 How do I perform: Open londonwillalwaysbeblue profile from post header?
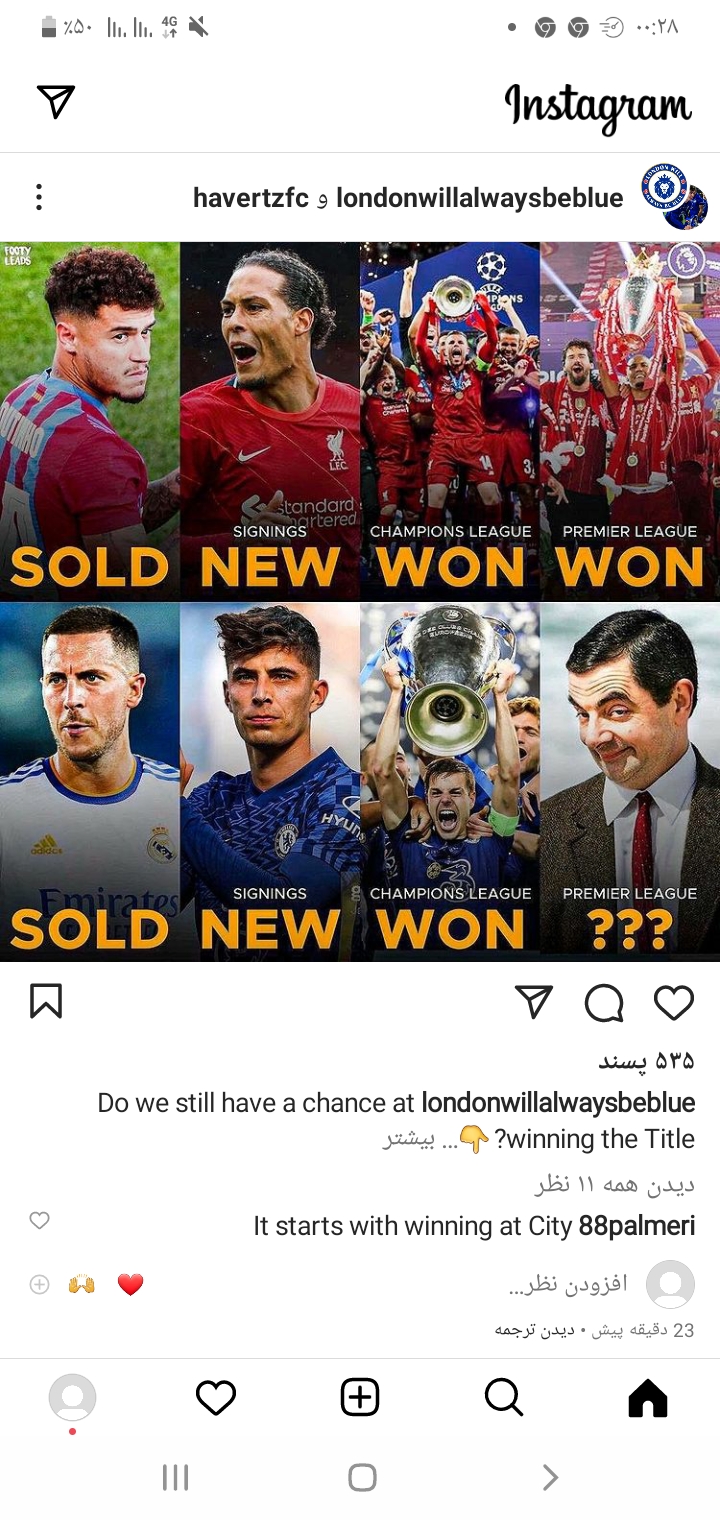(480, 198)
